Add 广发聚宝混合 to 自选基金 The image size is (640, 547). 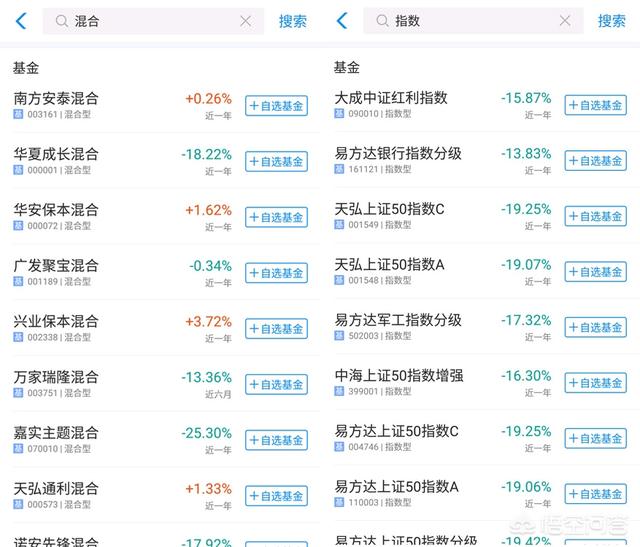tap(276, 273)
